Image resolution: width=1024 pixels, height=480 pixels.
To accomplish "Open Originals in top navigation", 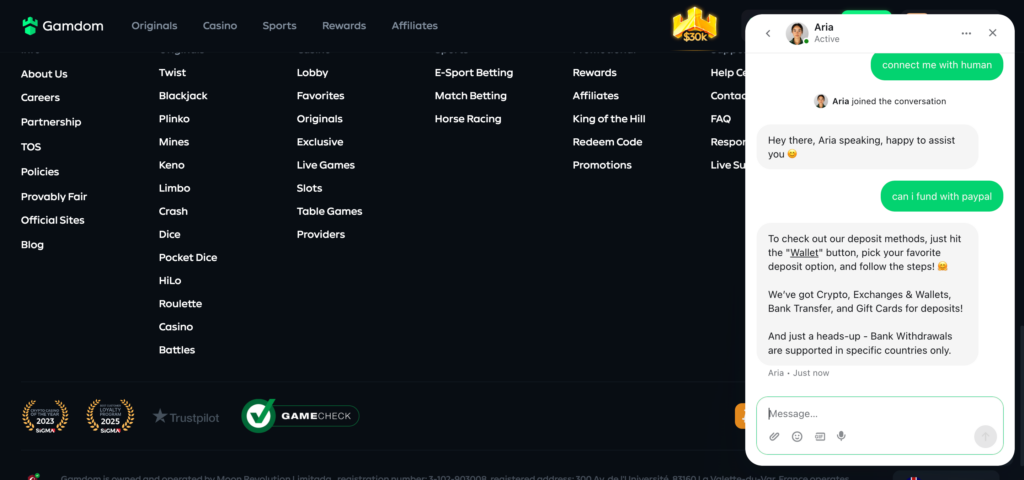I will pos(154,26).
